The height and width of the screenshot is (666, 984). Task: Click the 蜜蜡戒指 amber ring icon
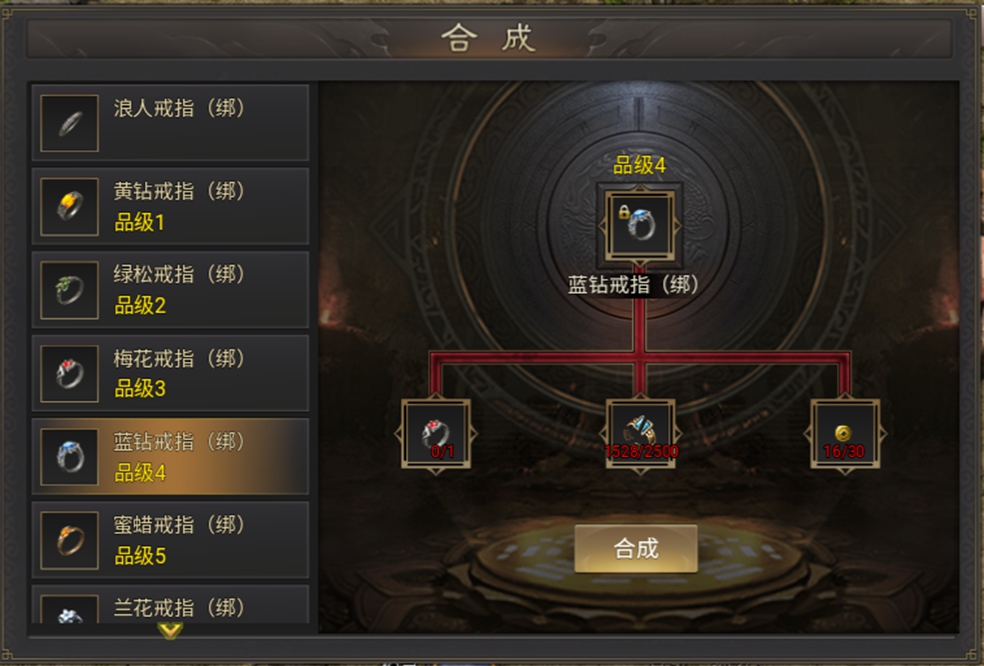pos(69,540)
